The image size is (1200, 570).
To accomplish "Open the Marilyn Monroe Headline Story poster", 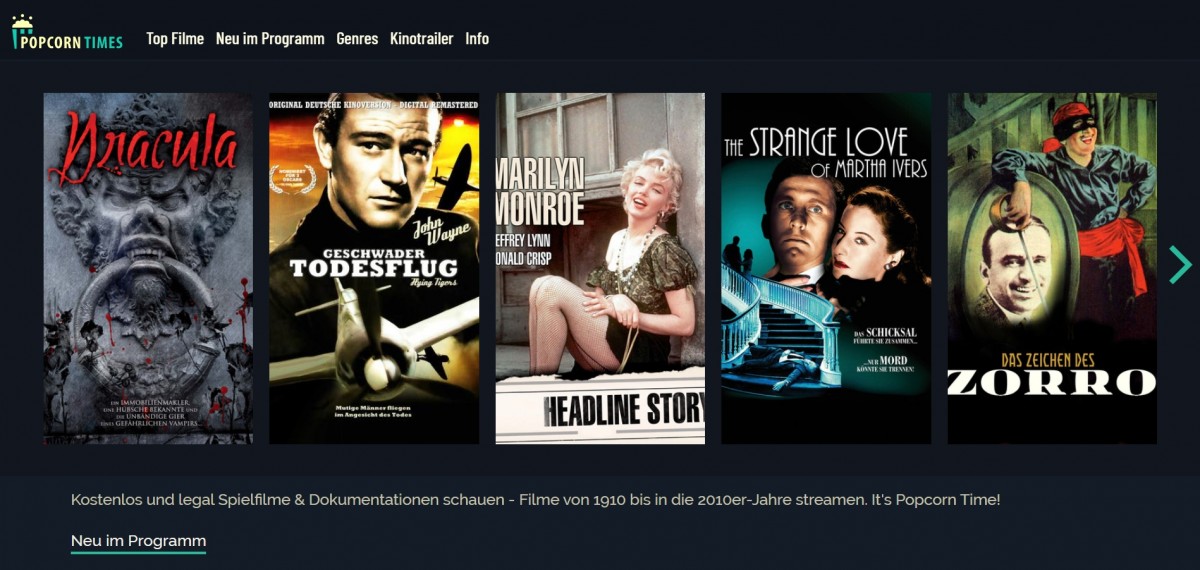I will (600, 268).
